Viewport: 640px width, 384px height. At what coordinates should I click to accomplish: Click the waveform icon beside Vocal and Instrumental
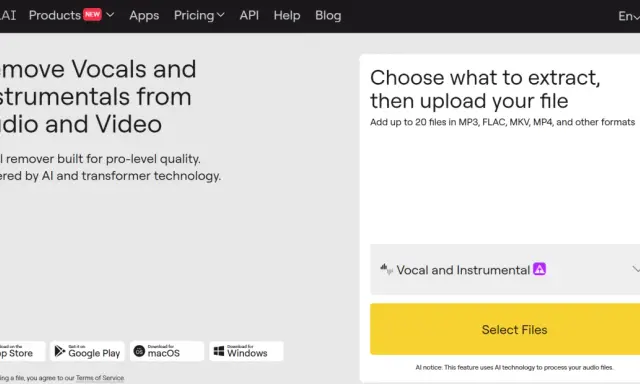(x=386, y=269)
